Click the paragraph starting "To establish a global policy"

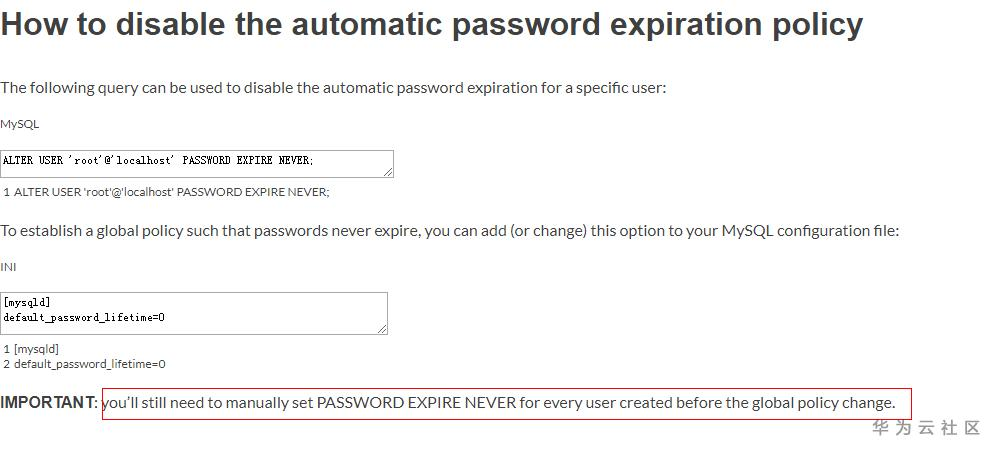tap(449, 231)
